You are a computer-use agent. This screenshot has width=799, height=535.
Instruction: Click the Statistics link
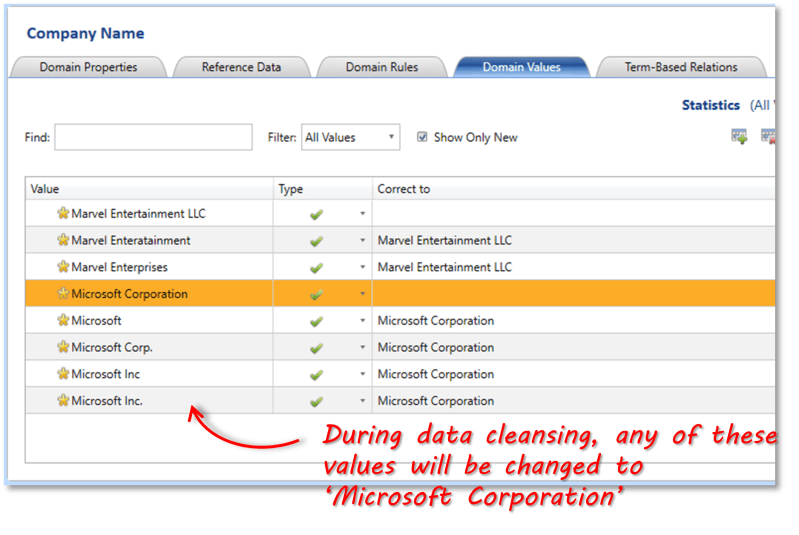[711, 105]
